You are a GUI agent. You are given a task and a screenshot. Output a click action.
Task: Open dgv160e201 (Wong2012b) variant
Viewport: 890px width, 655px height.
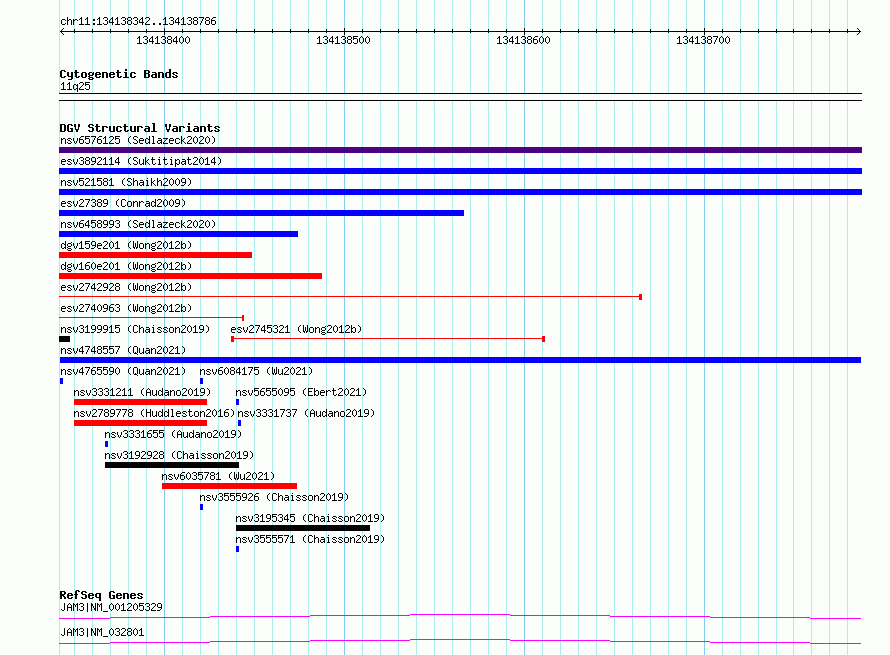tap(126, 266)
